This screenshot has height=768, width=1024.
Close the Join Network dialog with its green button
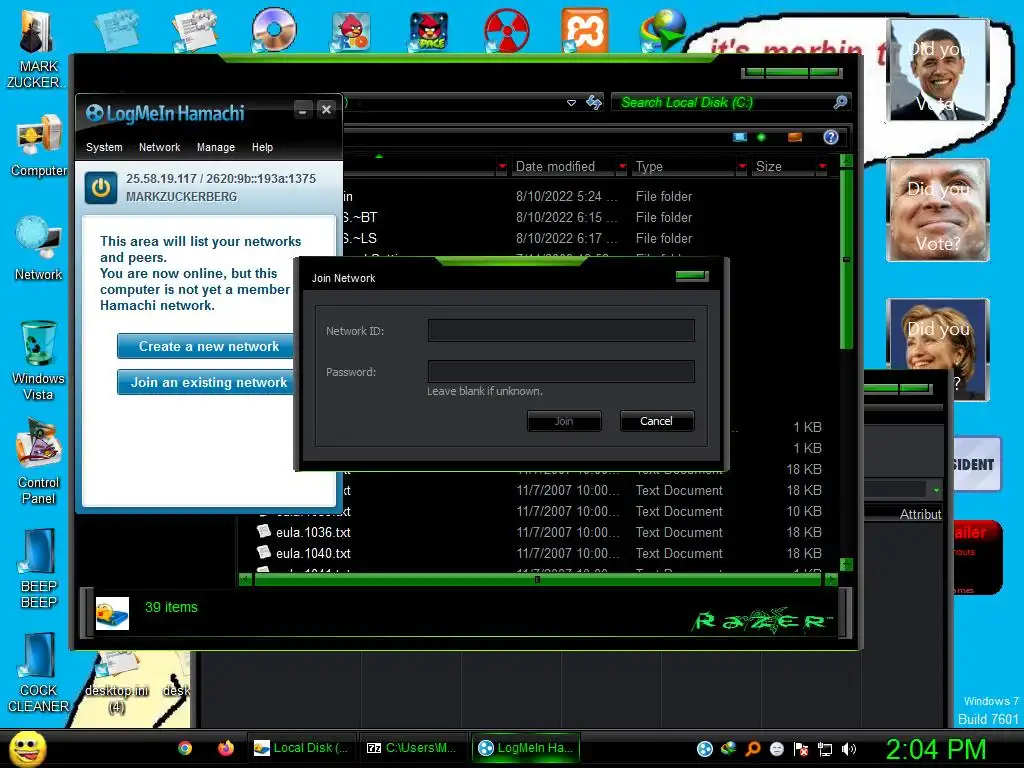point(692,276)
